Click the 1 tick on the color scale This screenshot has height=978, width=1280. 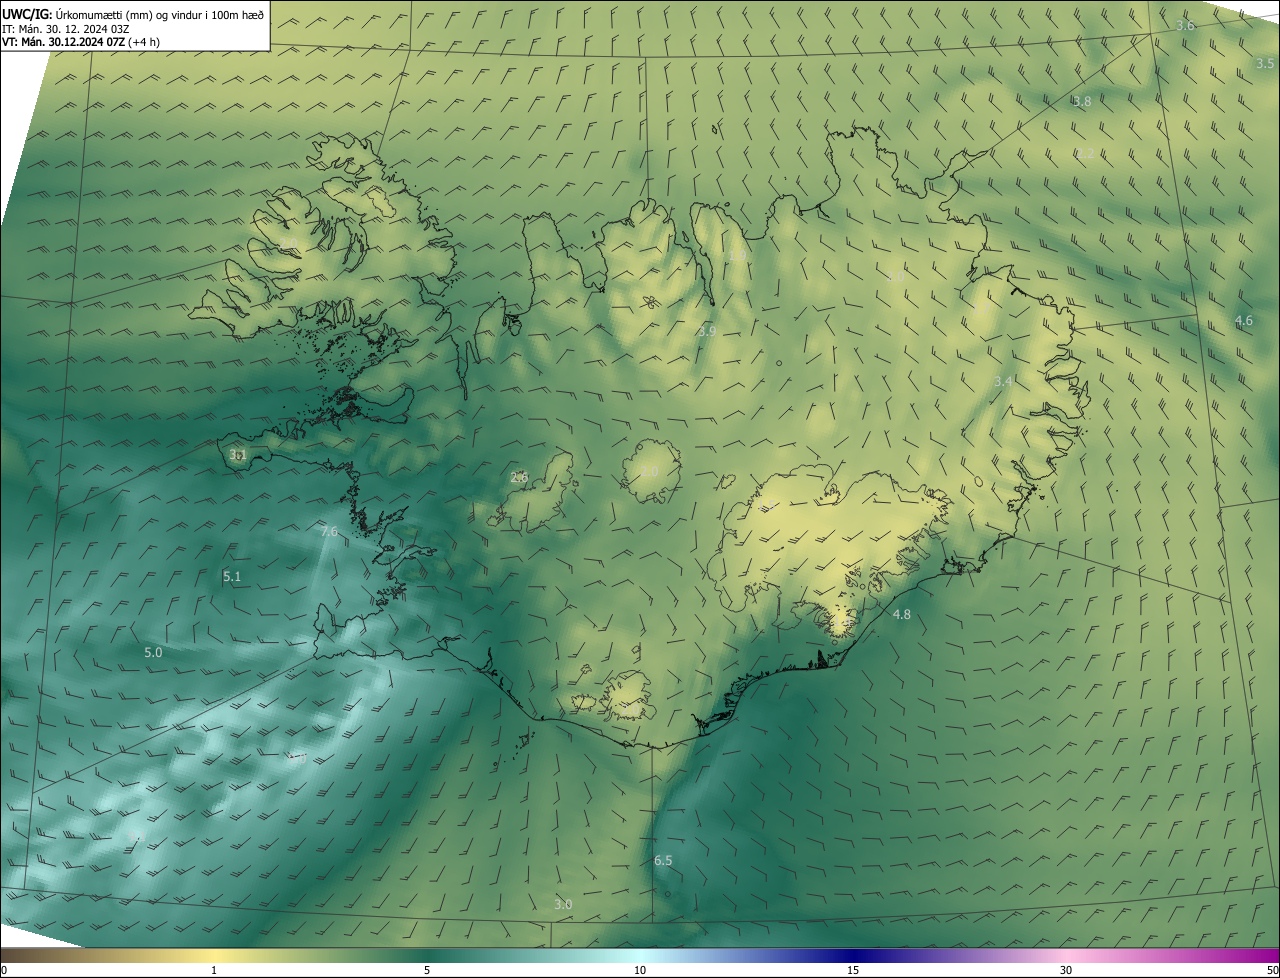coord(214,970)
